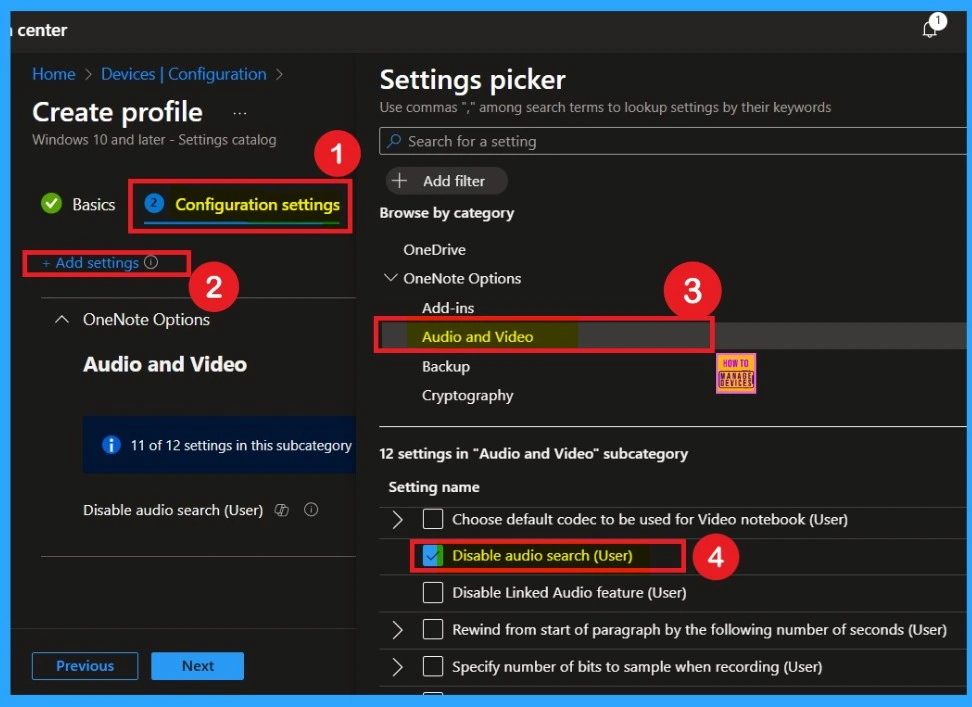
Task: Click the green Basics completed checkmark
Action: [x=51, y=203]
